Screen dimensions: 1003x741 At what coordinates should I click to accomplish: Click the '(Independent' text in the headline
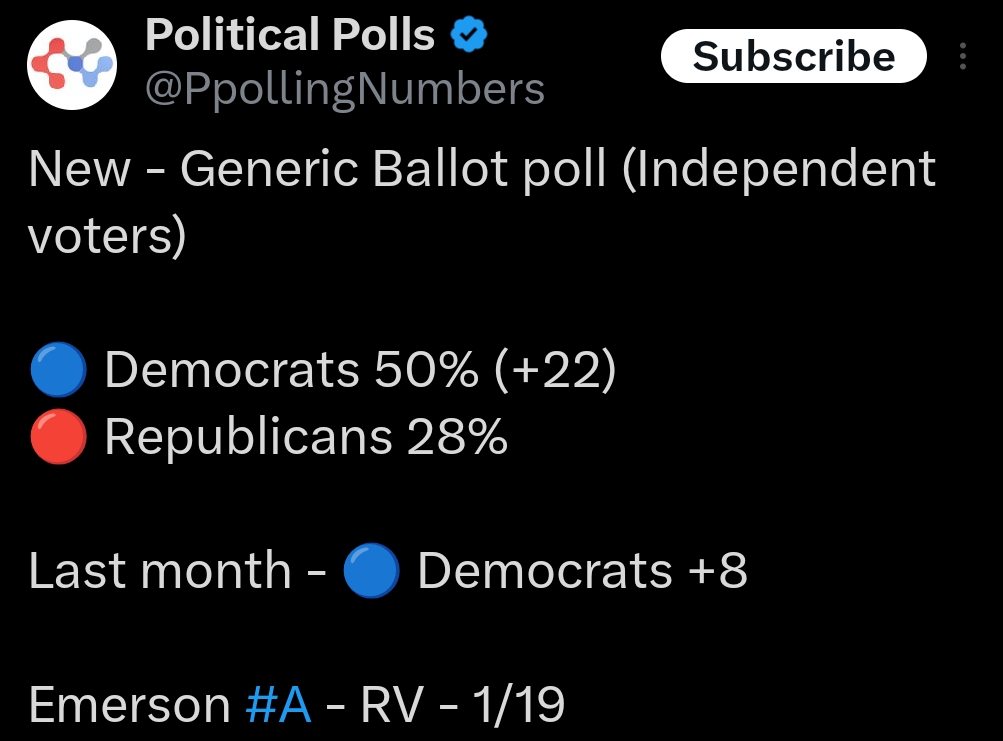pos(778,170)
